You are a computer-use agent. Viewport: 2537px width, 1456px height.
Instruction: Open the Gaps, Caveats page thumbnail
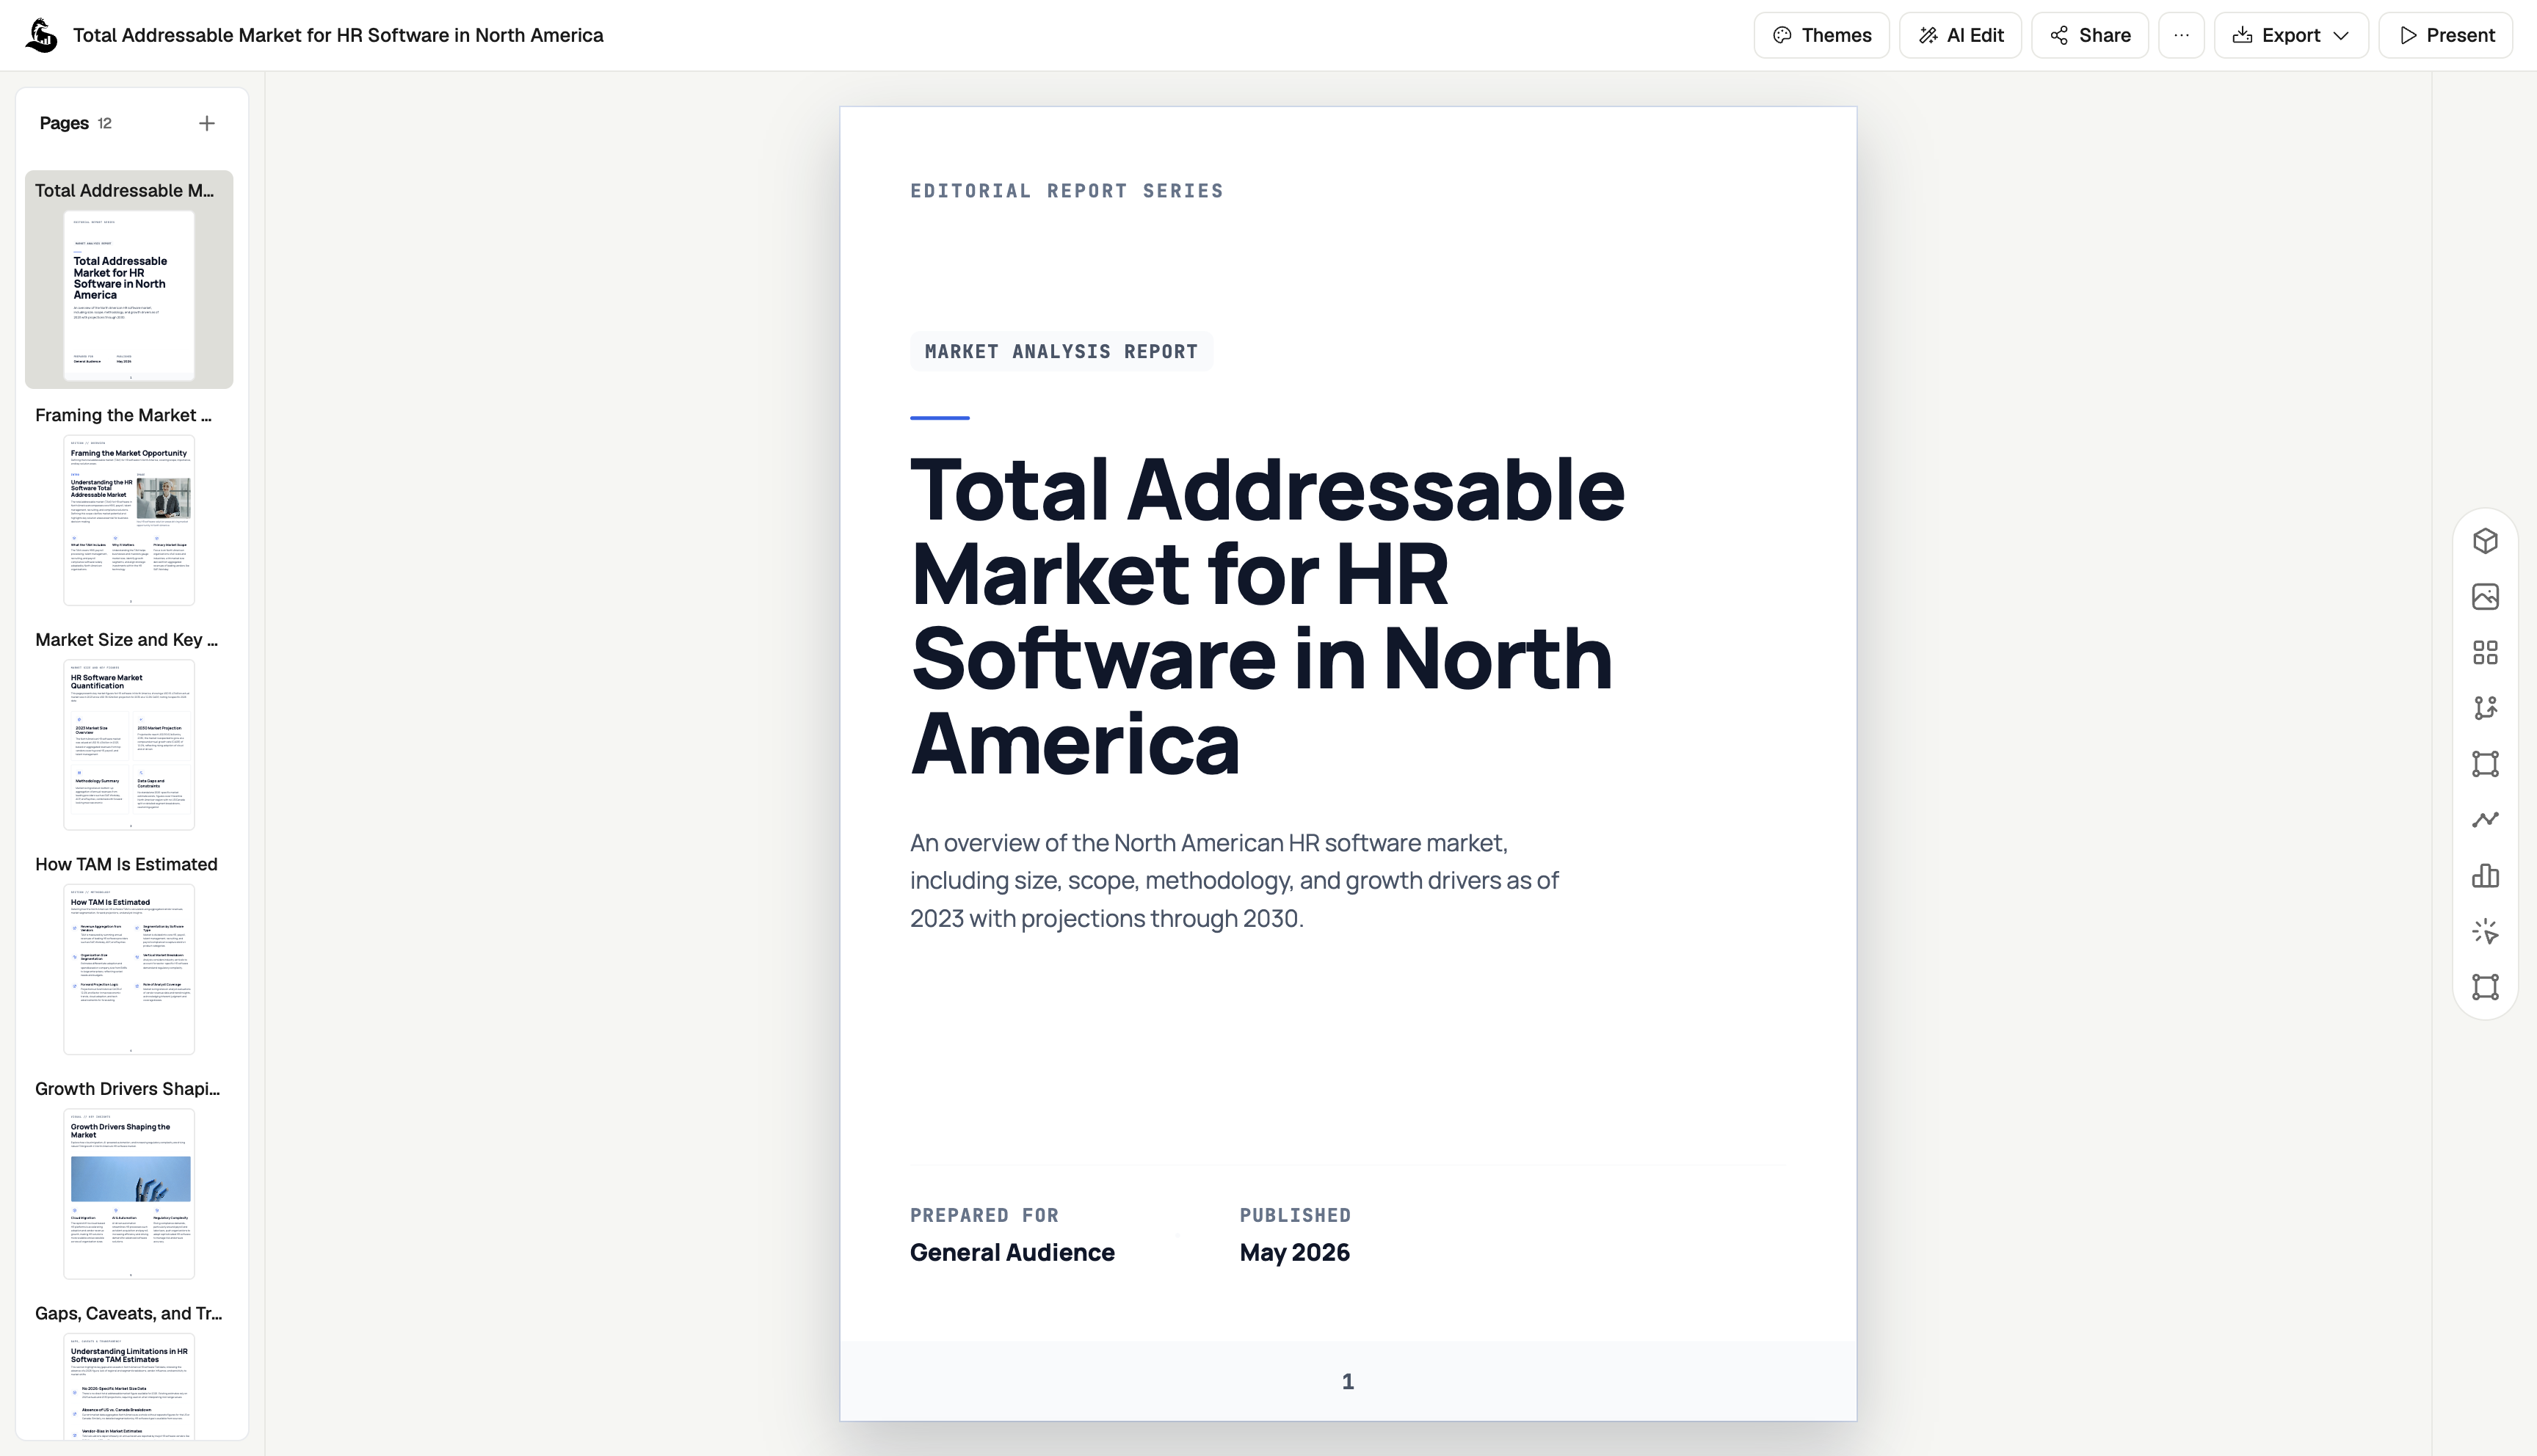point(129,1386)
